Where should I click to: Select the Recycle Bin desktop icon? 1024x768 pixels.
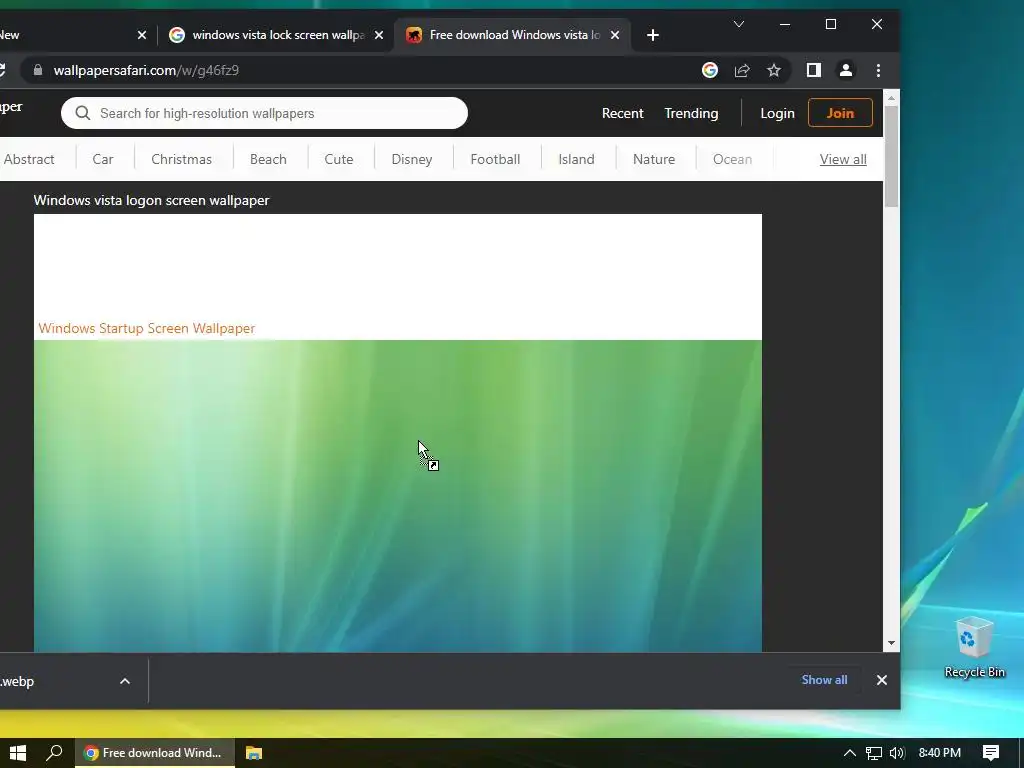click(x=974, y=647)
